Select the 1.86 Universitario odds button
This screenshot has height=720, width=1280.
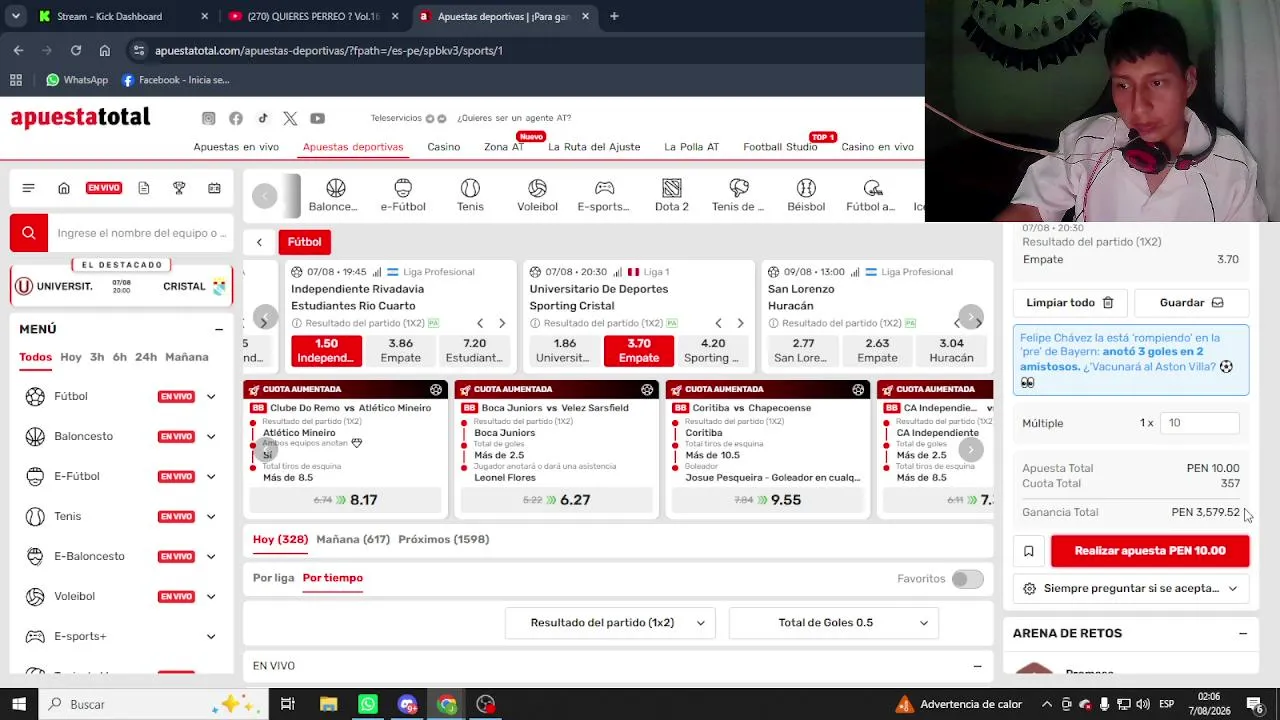point(564,351)
